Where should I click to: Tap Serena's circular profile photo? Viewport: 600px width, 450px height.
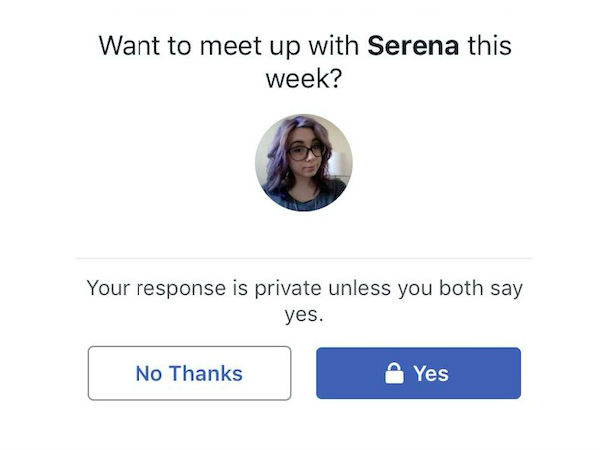click(303, 162)
